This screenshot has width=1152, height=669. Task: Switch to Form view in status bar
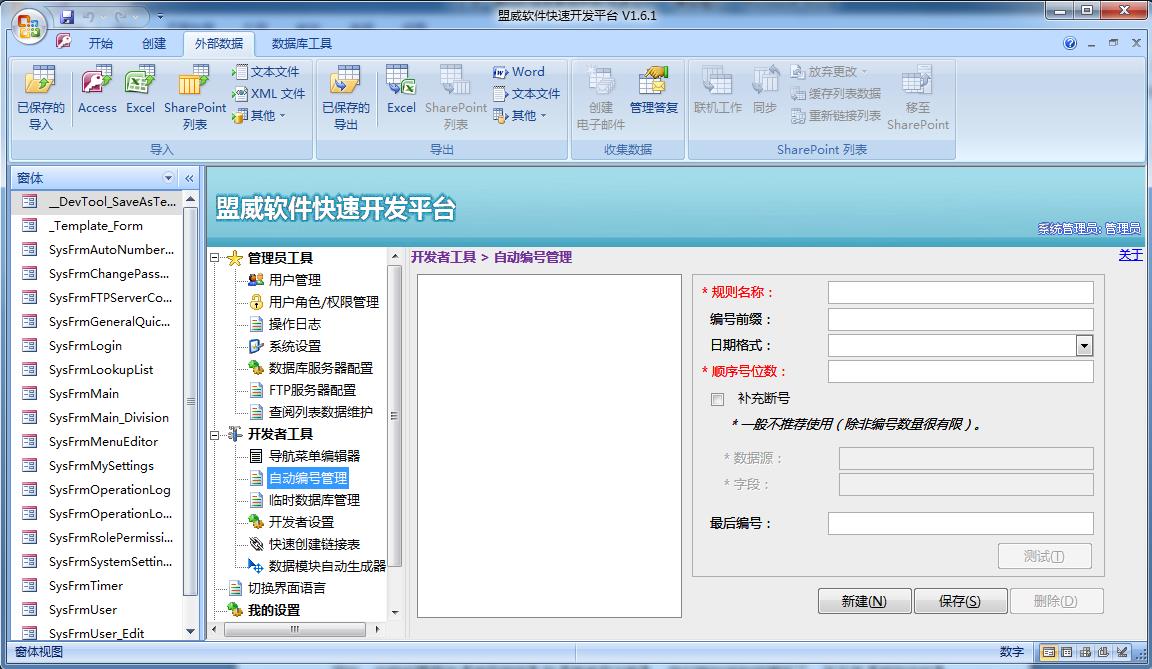tap(1048, 652)
